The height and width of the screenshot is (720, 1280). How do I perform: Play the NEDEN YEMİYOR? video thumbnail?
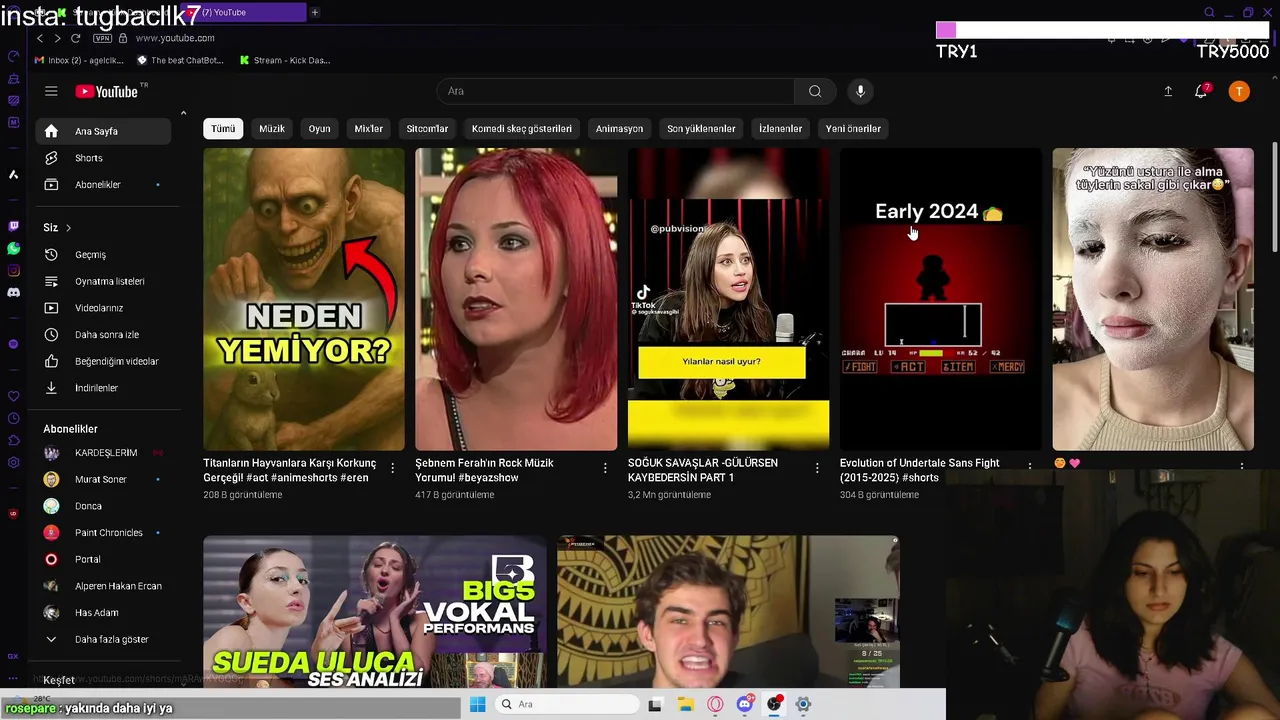click(304, 299)
